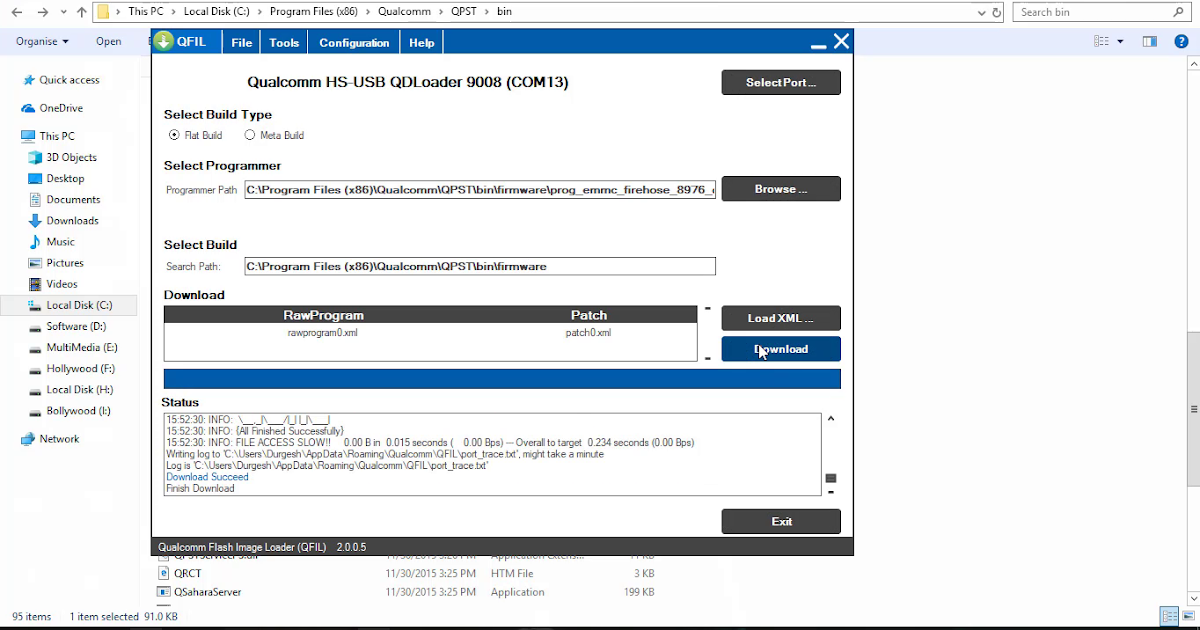Refresh the bin folder view
This screenshot has width=1200, height=630.
click(x=997, y=12)
